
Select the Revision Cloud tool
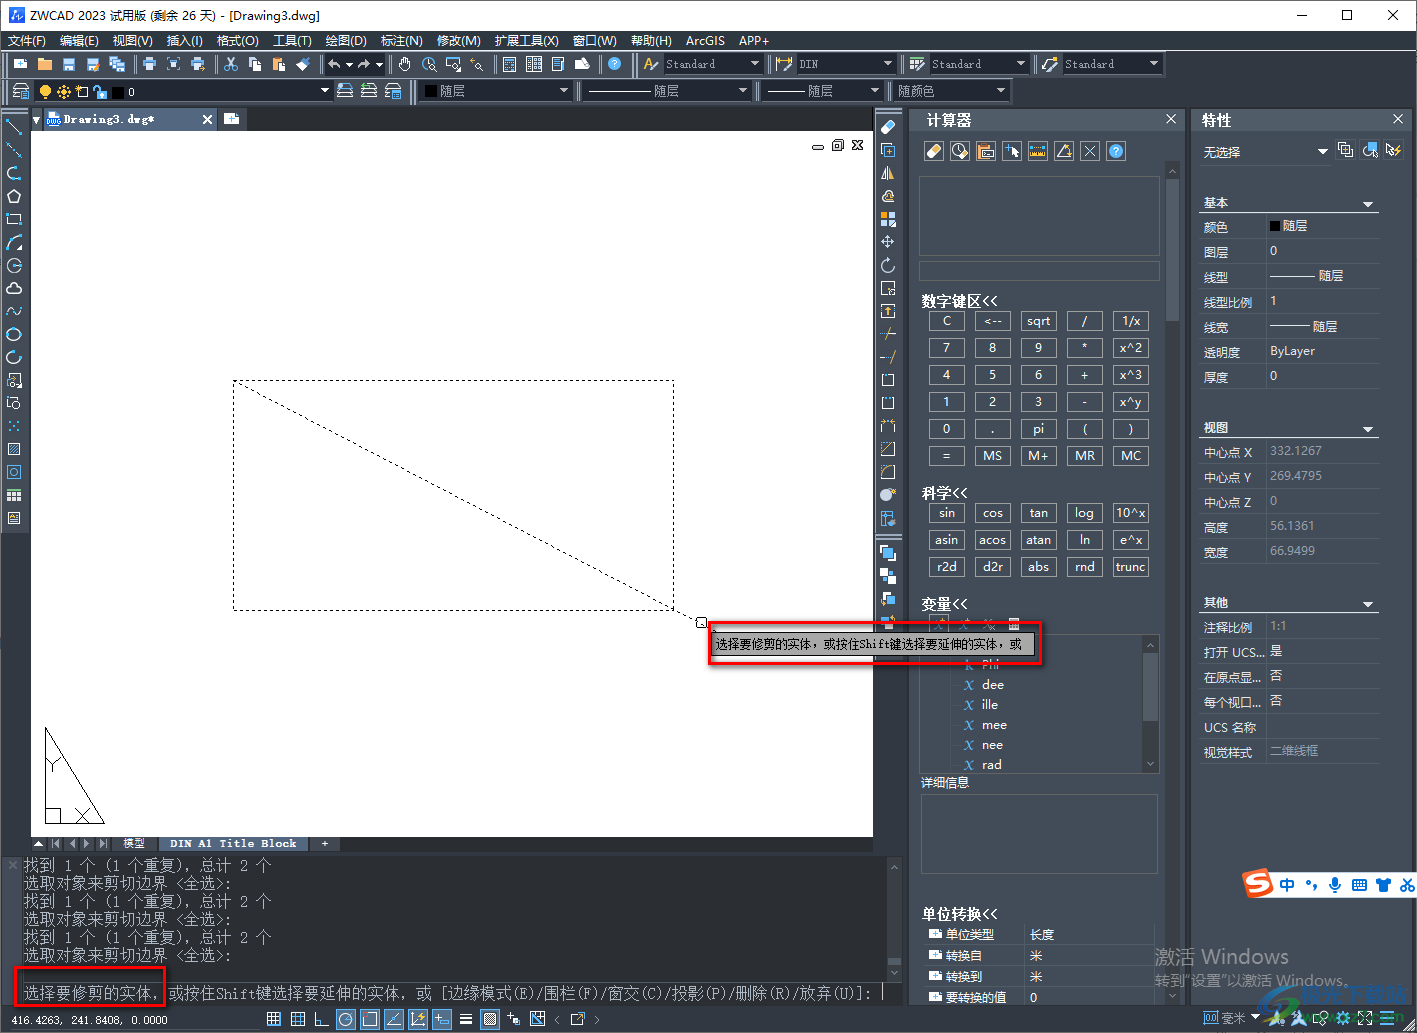click(x=14, y=288)
